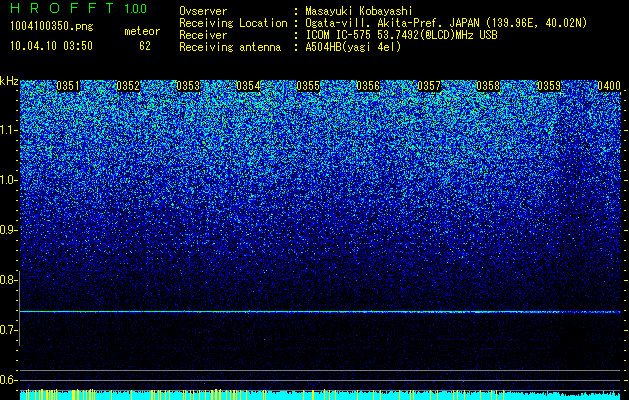Click the HROFFT 1.0.0 title text
Viewport: 629px width, 400px height.
point(78,8)
